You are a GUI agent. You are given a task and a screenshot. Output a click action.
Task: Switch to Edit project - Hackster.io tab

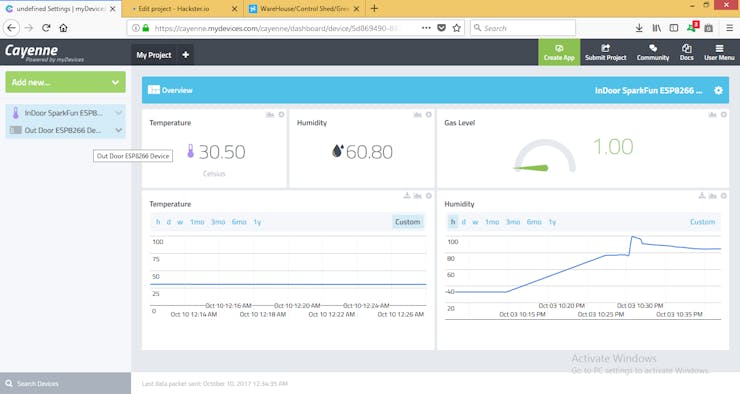[183, 8]
